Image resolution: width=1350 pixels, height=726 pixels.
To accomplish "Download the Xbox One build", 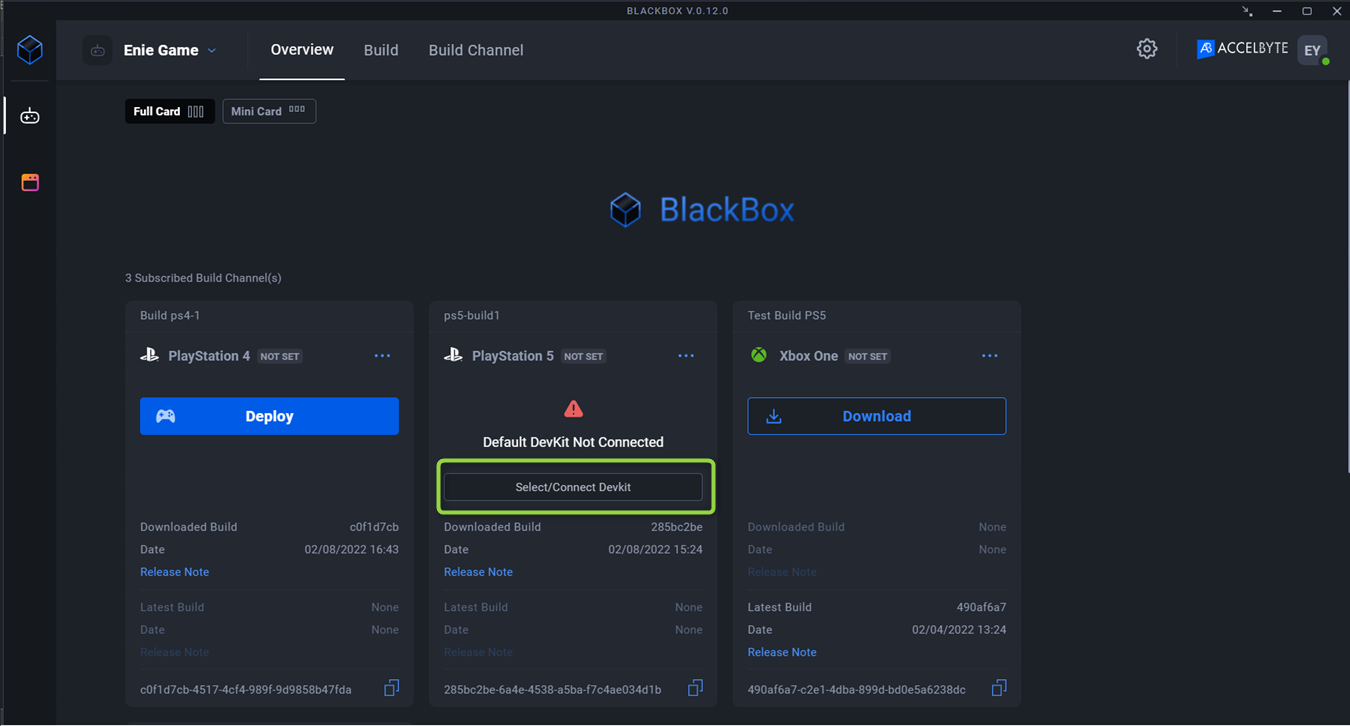I will pyautogui.click(x=877, y=416).
